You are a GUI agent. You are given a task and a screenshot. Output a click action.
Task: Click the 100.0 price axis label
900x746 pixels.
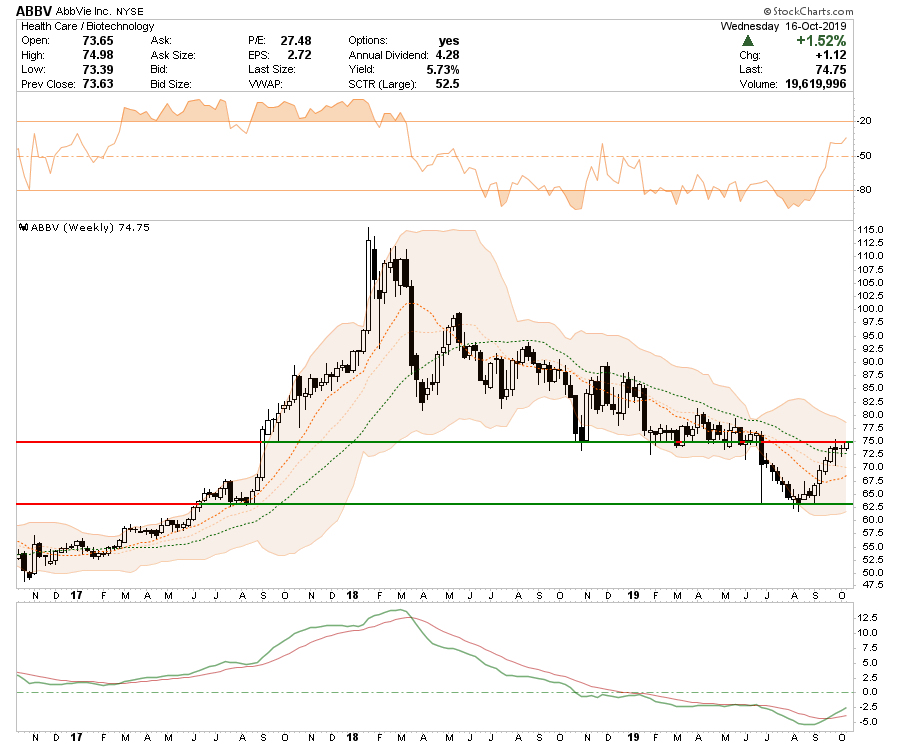pyautogui.click(x=870, y=309)
